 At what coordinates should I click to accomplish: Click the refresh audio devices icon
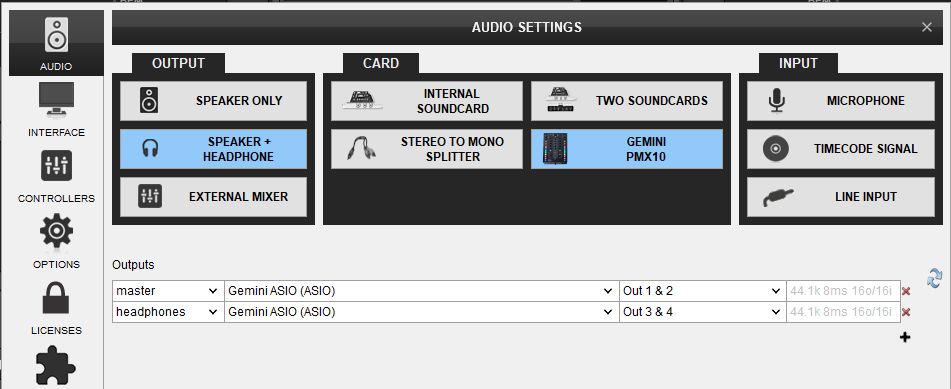935,277
